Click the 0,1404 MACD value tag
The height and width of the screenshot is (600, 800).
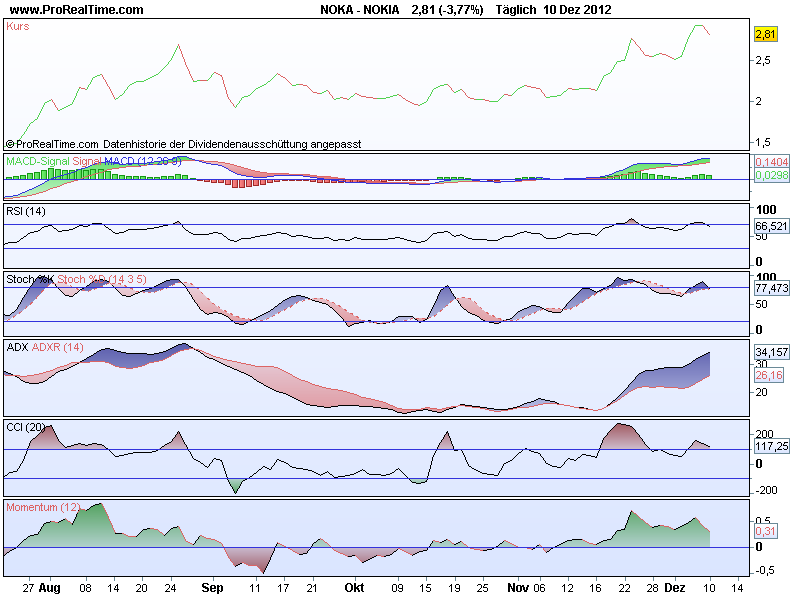pos(772,162)
